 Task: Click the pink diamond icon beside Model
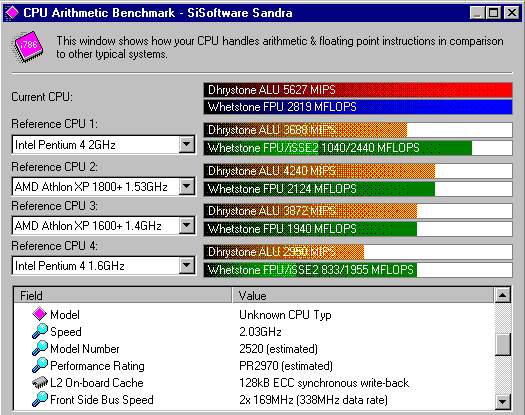[x=40, y=314]
